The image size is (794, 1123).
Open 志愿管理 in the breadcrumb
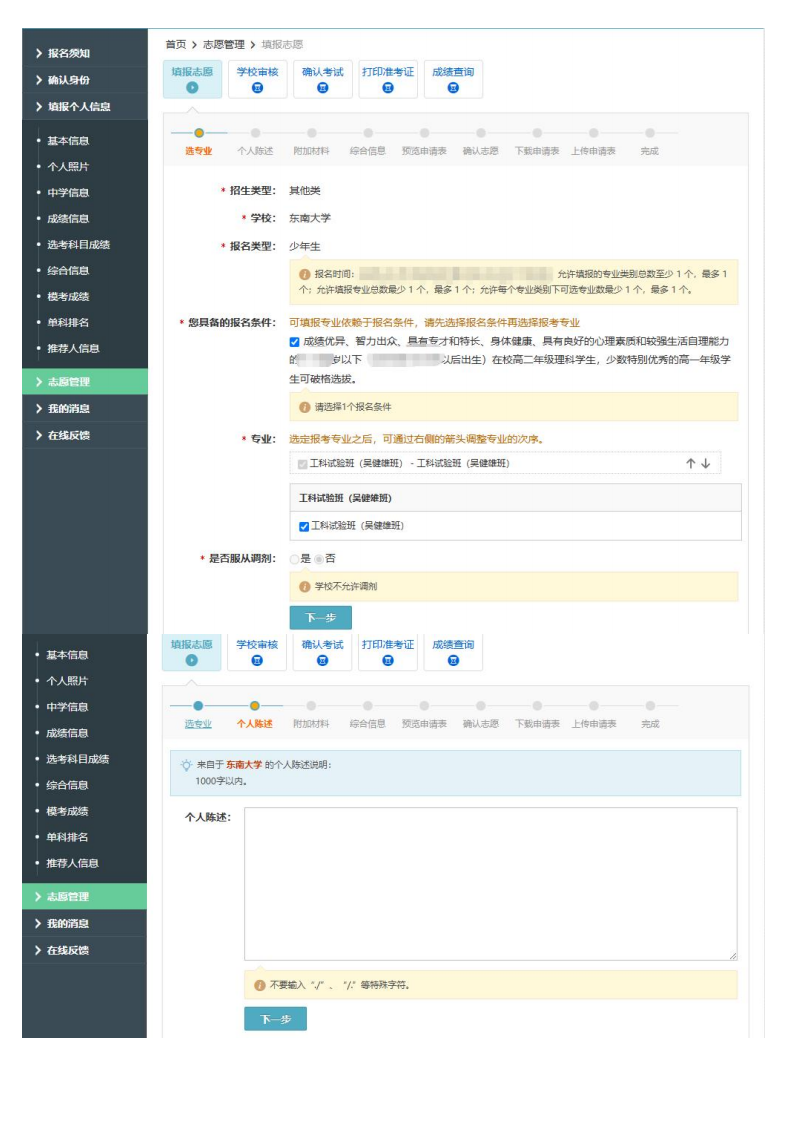click(x=223, y=44)
